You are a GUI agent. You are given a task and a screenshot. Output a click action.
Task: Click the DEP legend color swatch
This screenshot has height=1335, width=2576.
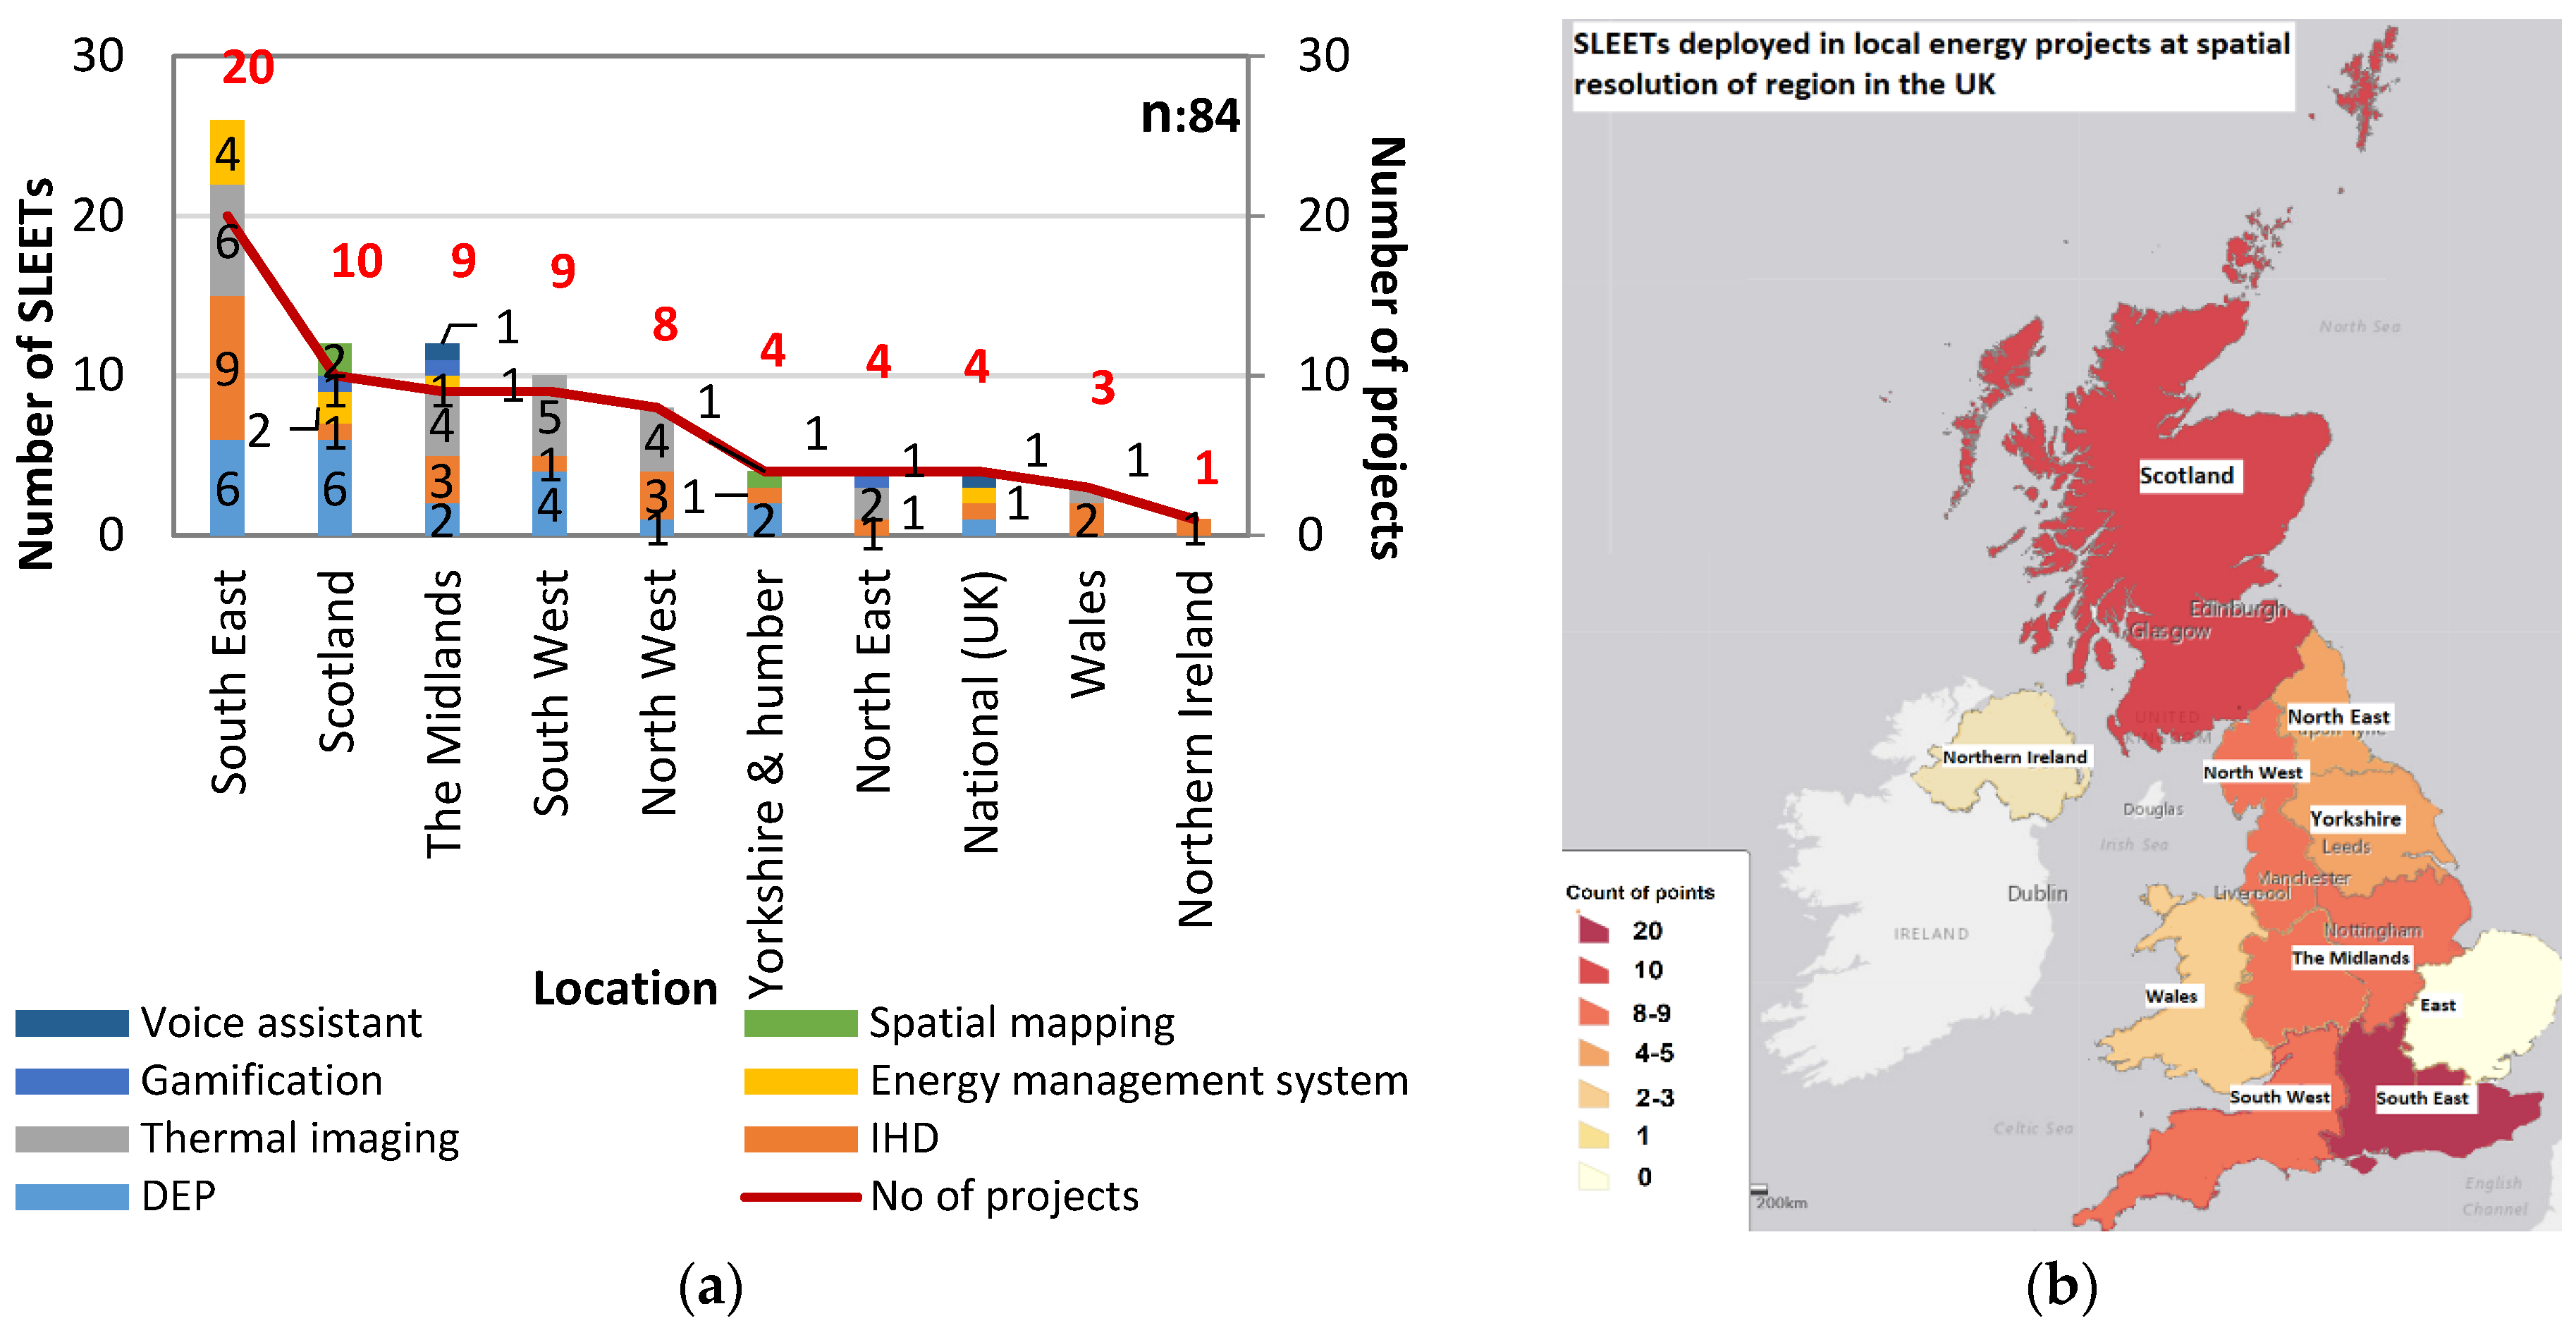[x=72, y=1197]
